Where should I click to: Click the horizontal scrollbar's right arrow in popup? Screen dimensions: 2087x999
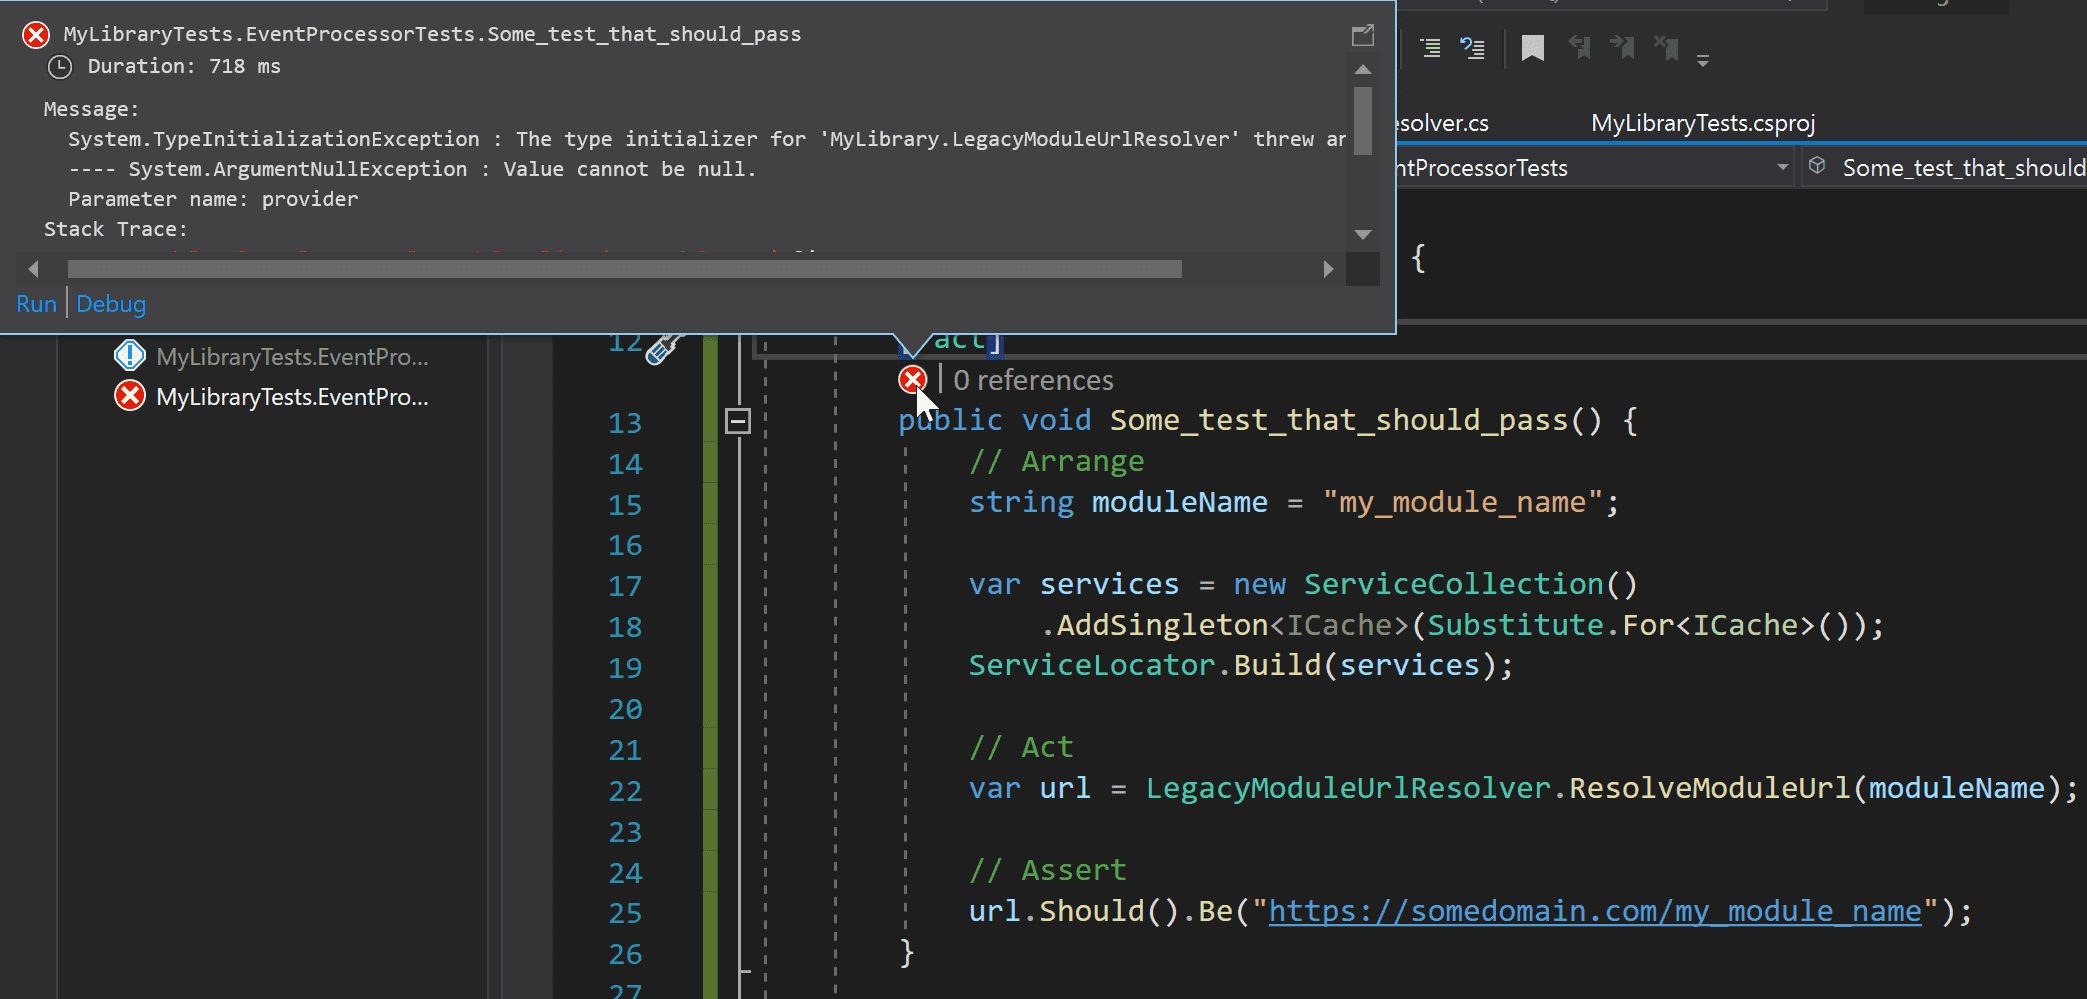1328,269
